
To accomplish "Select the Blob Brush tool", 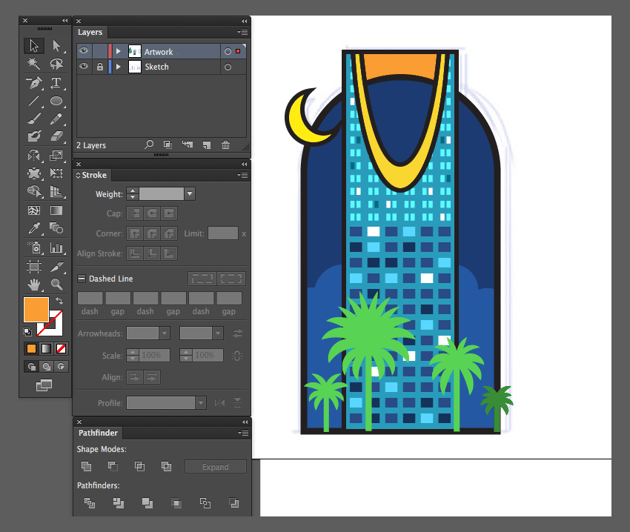I will pos(34,137).
